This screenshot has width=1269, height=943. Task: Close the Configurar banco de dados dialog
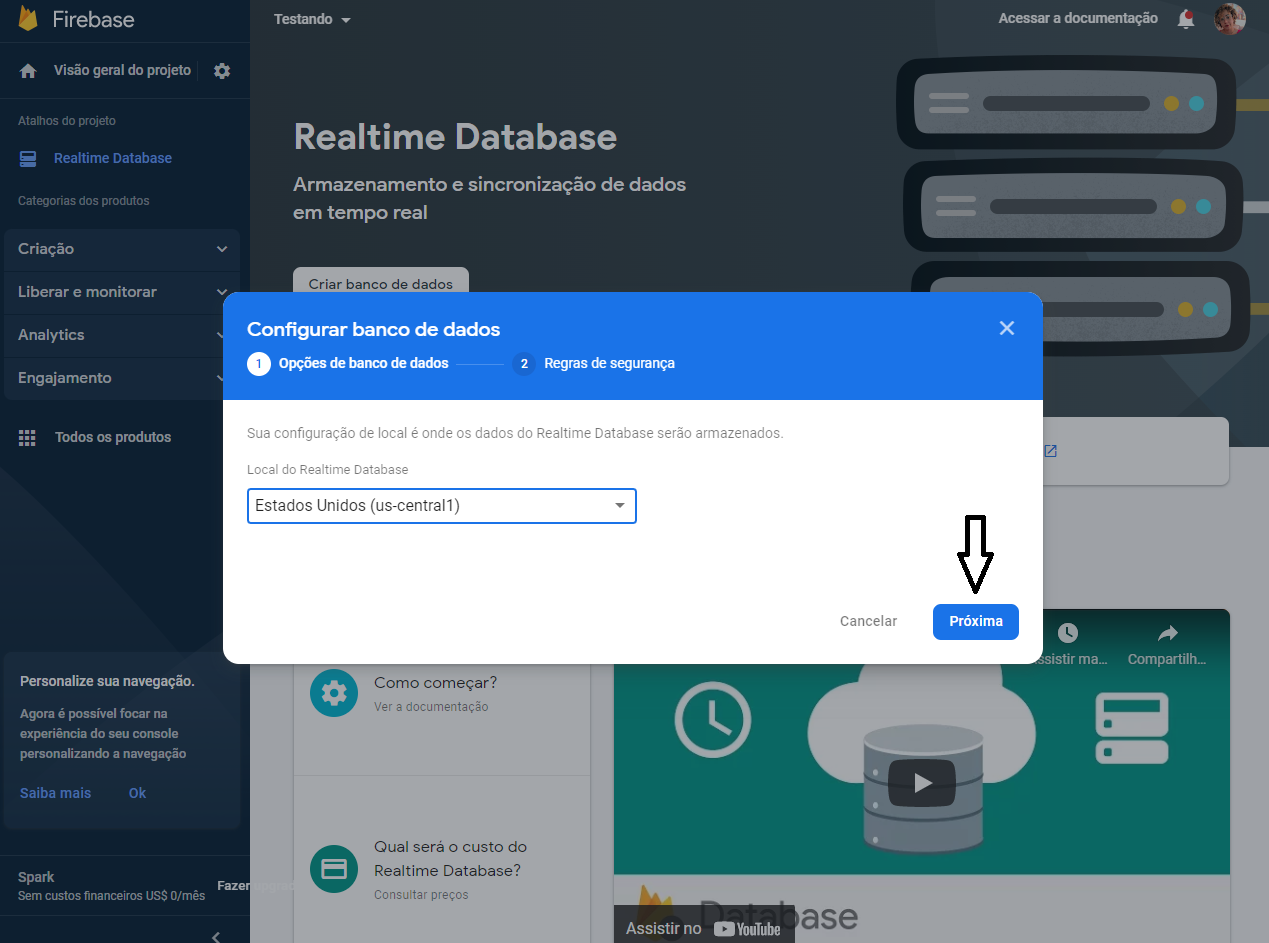pos(1007,328)
